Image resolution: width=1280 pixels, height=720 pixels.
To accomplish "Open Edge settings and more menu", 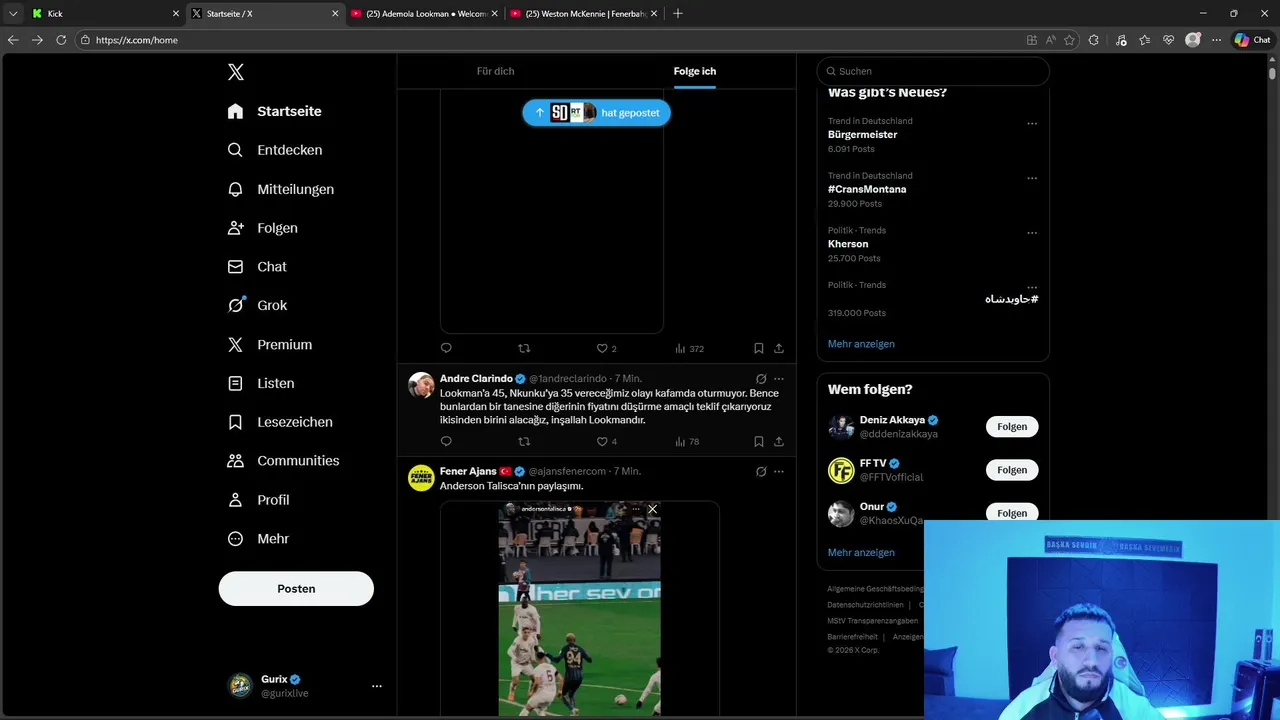I will tap(1216, 40).
